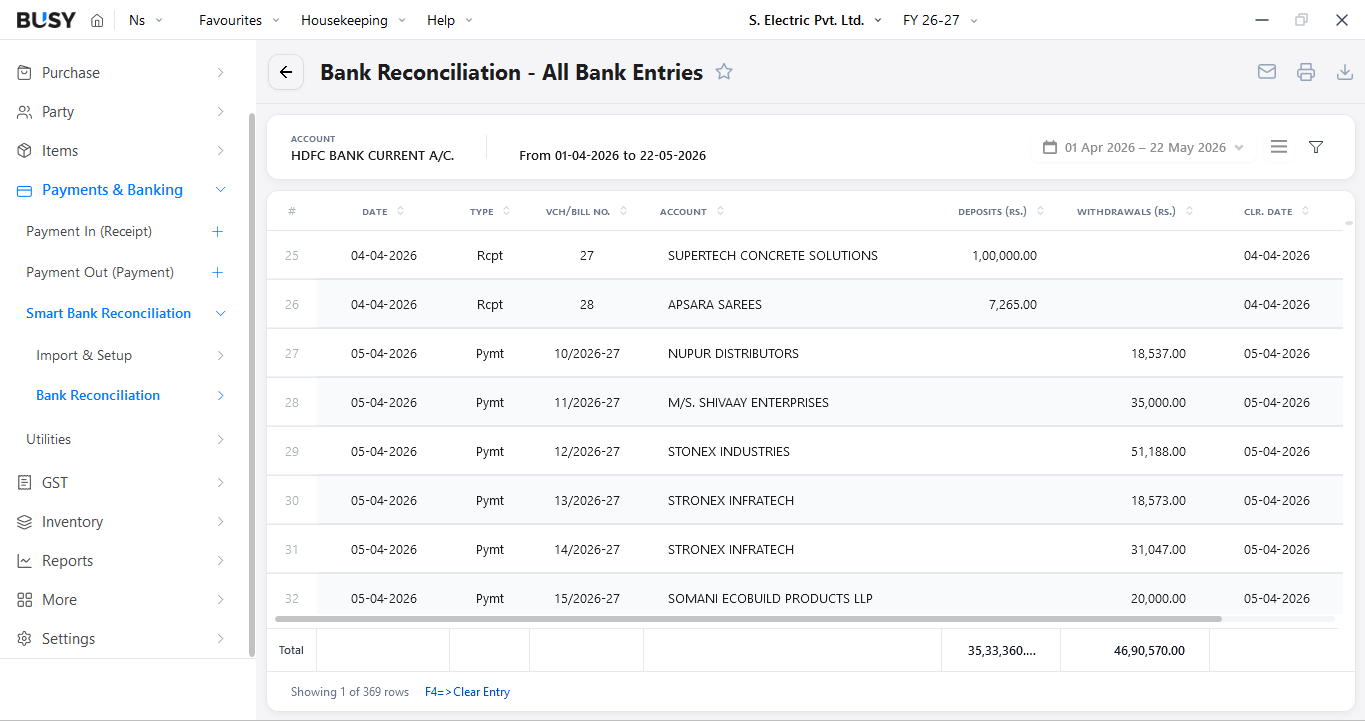Expand the Purchase chevron
This screenshot has height=721, width=1365.
[221, 73]
